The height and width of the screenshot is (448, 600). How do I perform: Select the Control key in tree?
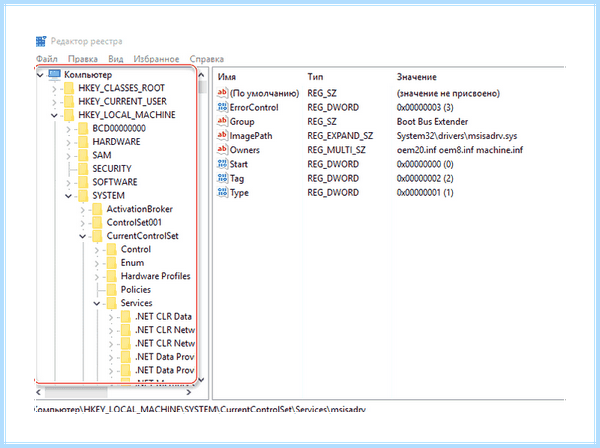tap(136, 249)
